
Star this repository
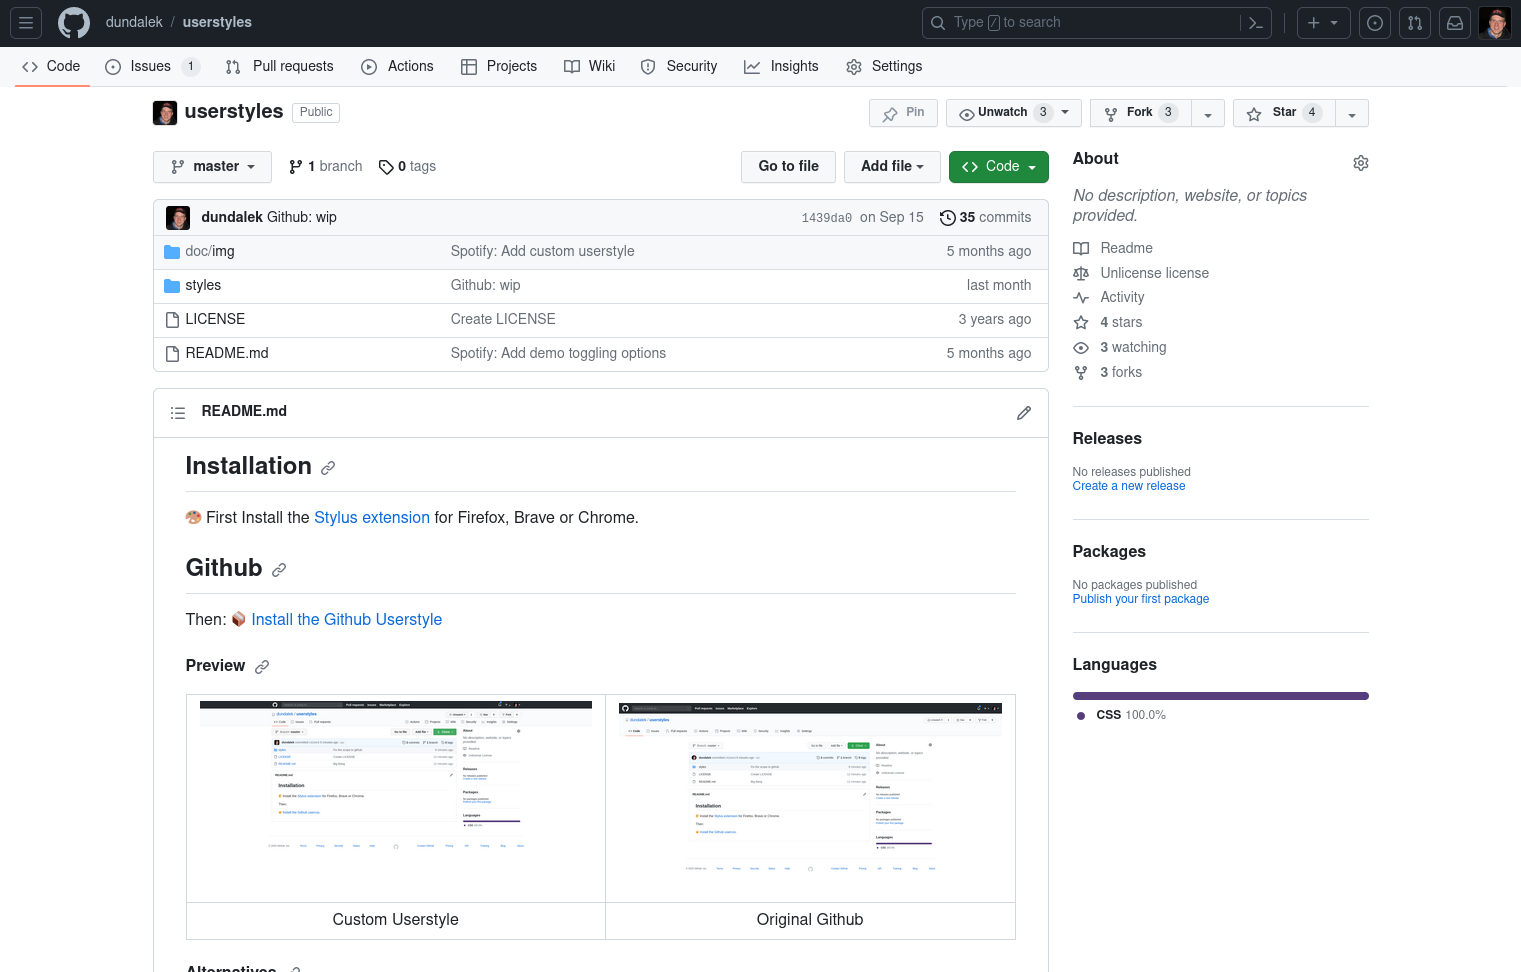(1284, 113)
